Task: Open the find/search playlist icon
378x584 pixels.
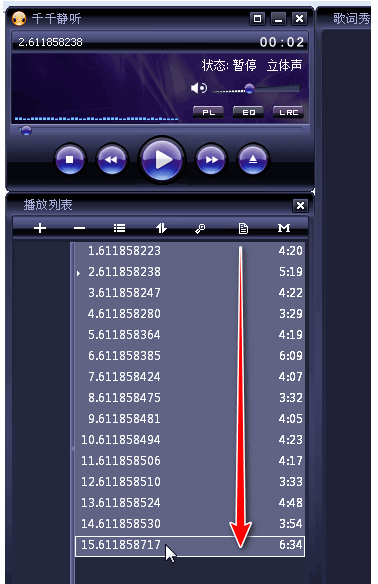Action: pos(200,228)
